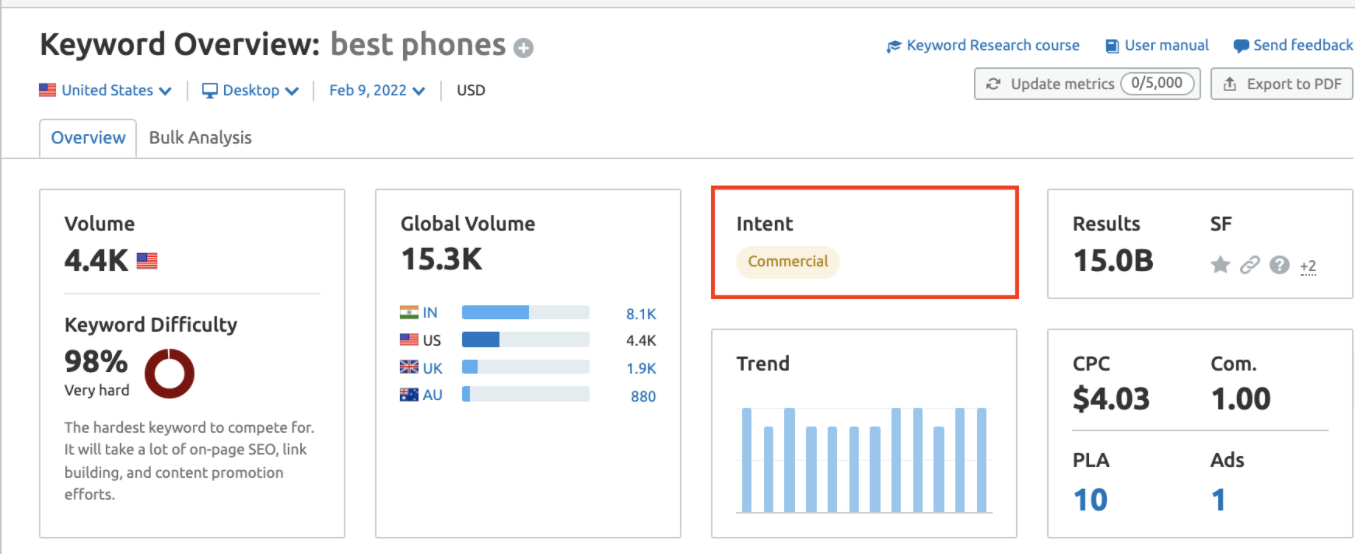
Task: Expand the +2 more SERP features
Action: pos(1308,266)
